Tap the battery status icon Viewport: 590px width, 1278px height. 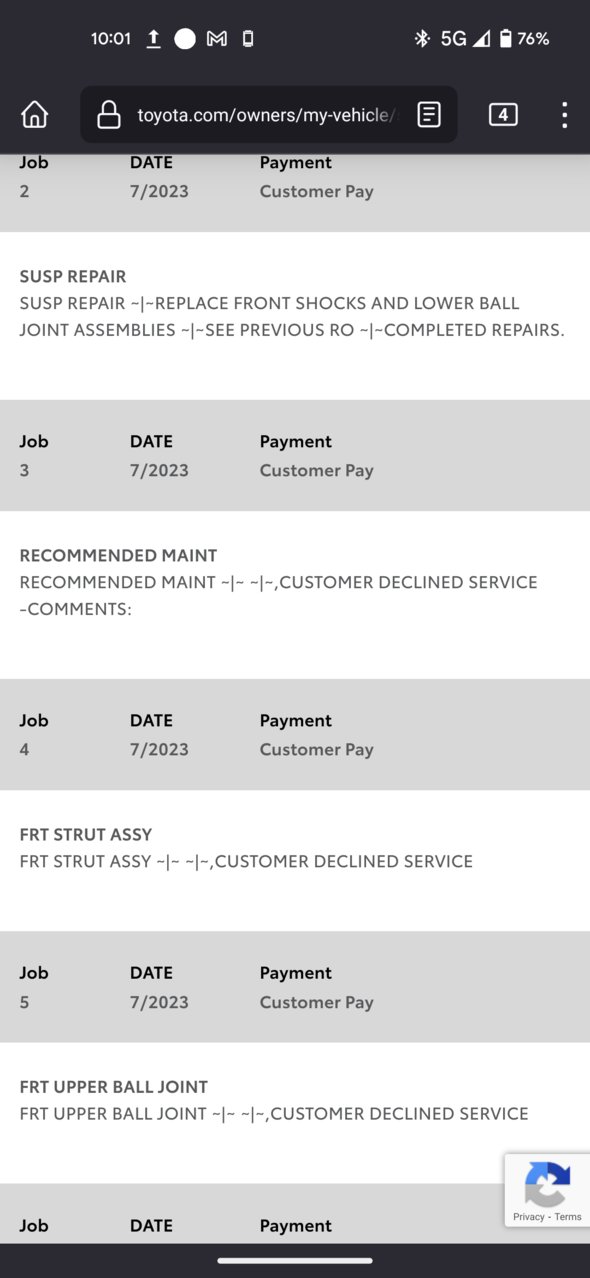pos(505,38)
